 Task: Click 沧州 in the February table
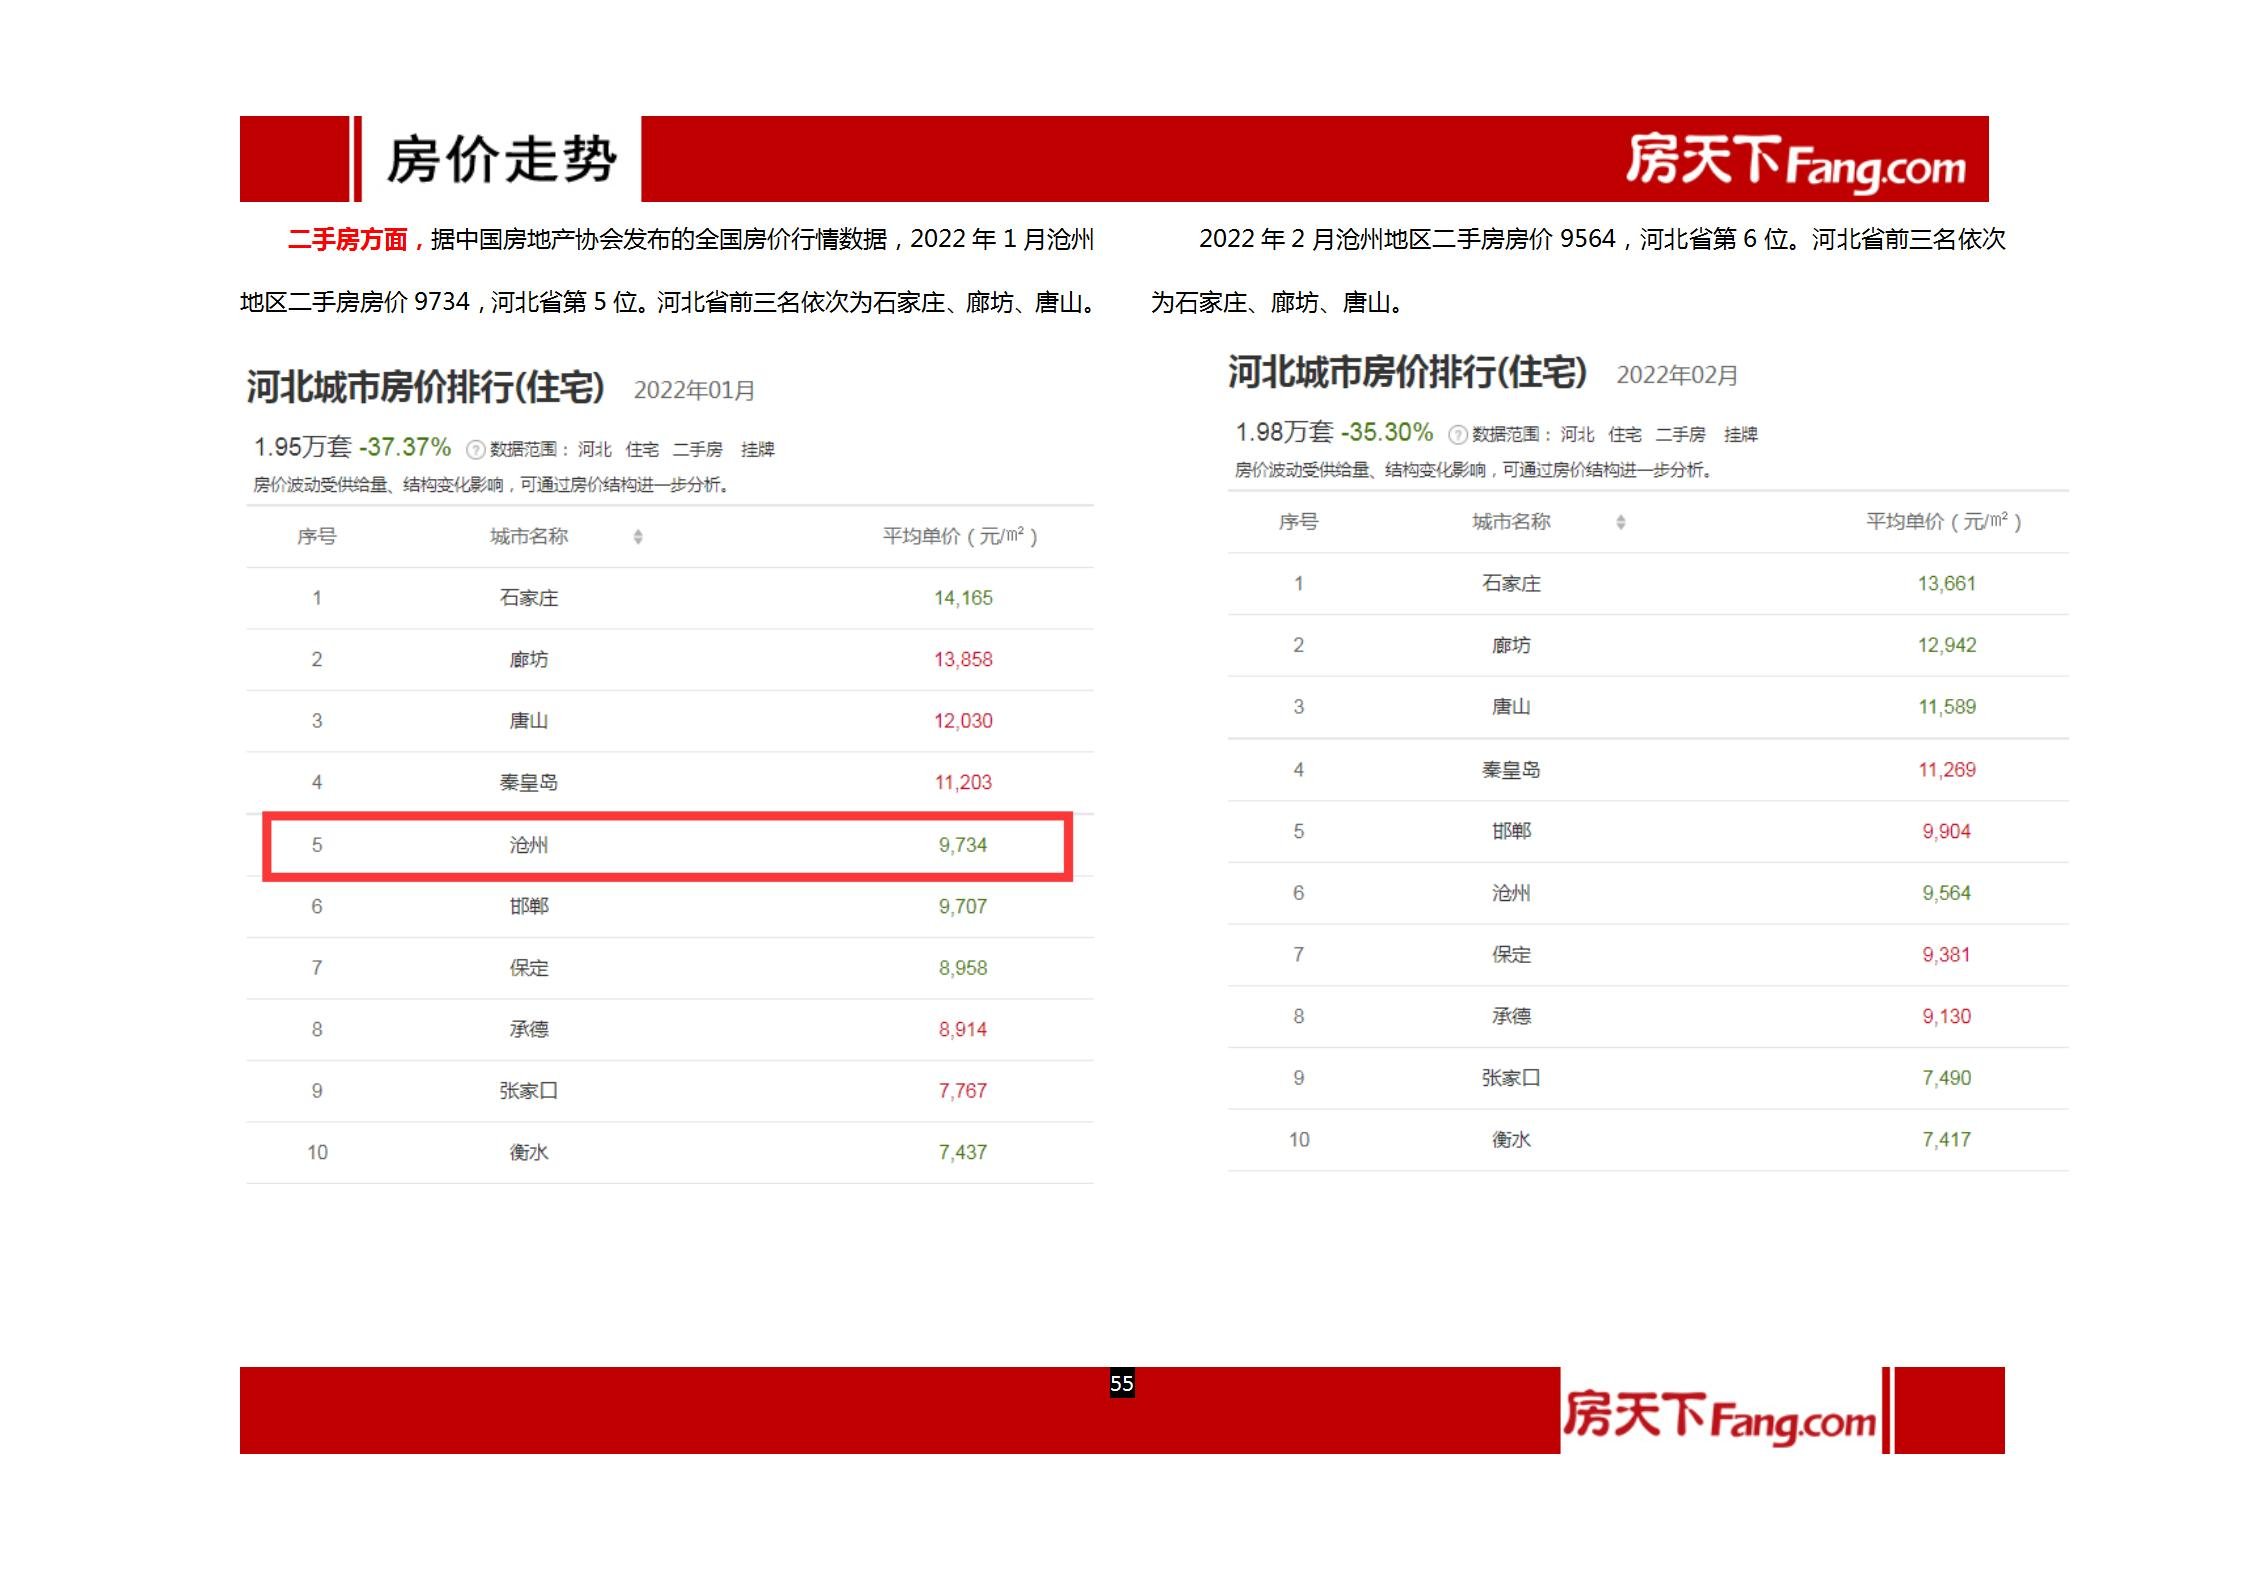1511,894
